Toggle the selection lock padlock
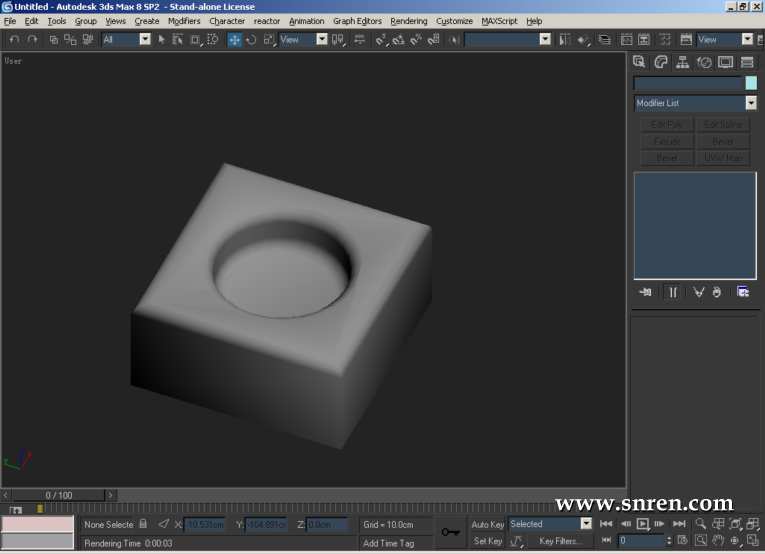 (x=142, y=524)
